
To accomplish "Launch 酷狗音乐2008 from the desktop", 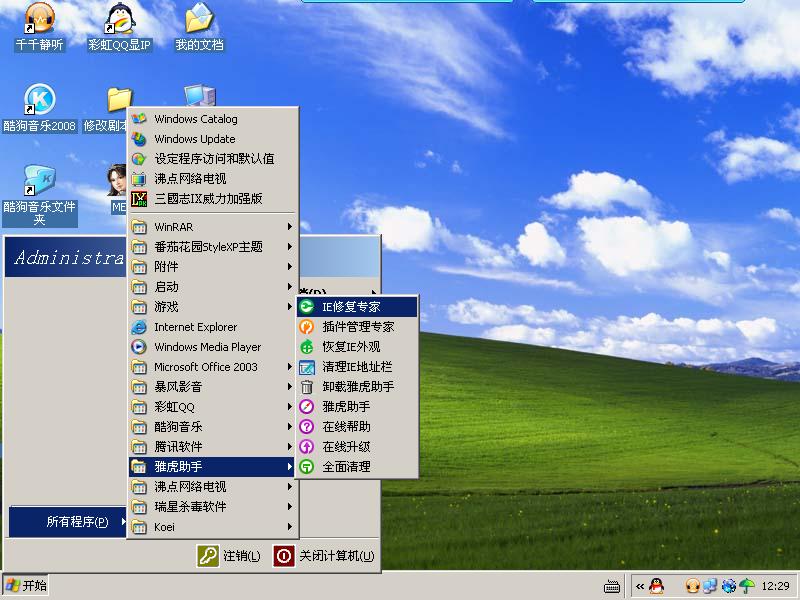I will coord(39,100).
